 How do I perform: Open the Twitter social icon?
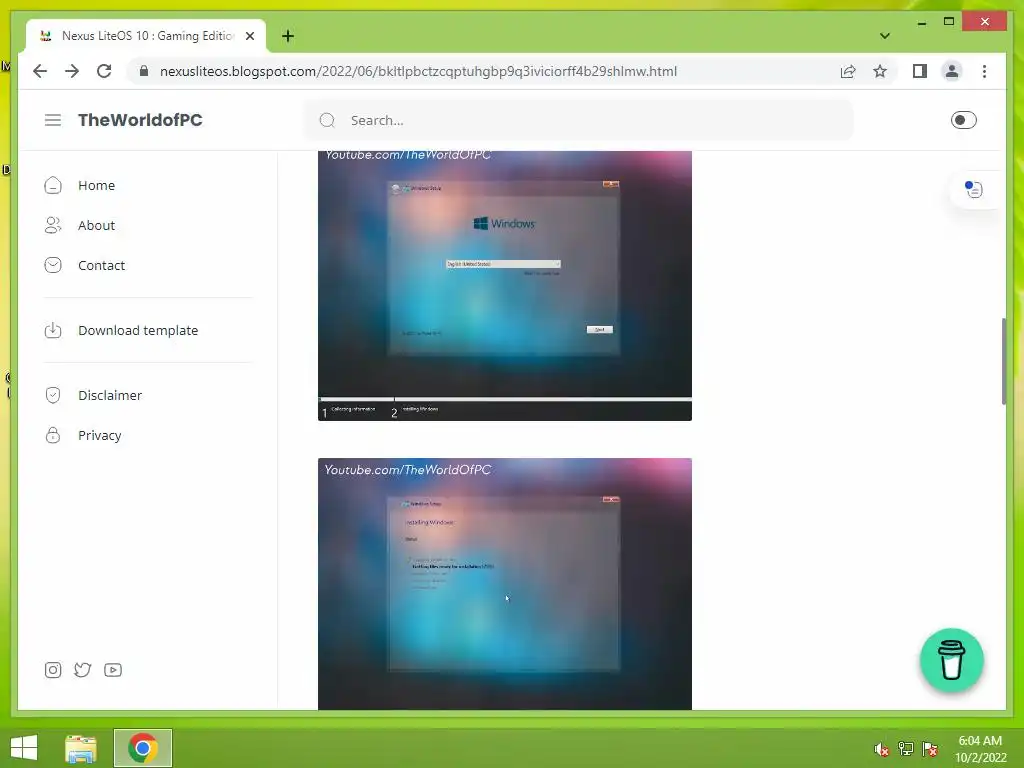(x=82, y=670)
